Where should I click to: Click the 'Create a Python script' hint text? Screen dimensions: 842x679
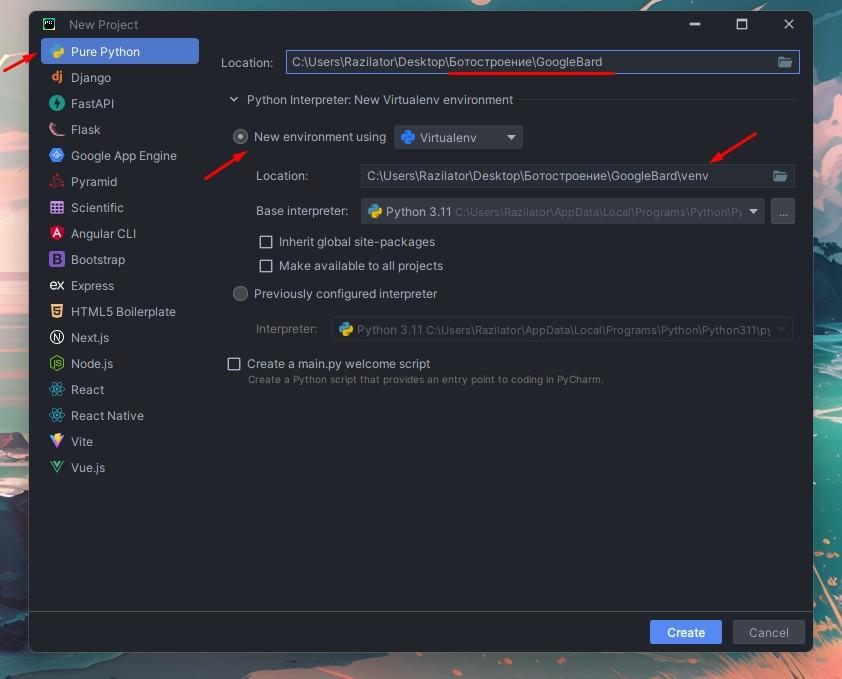point(425,380)
